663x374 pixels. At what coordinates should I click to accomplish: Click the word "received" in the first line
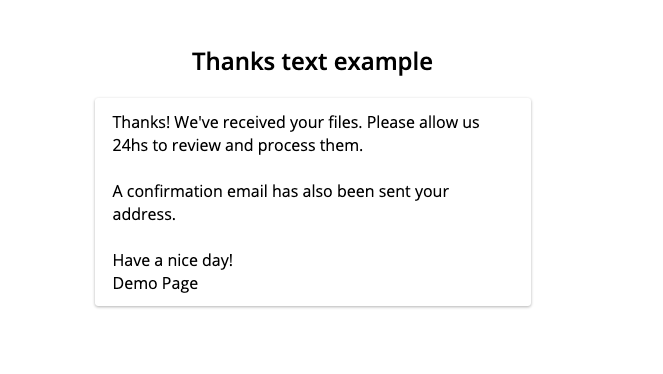254,122
